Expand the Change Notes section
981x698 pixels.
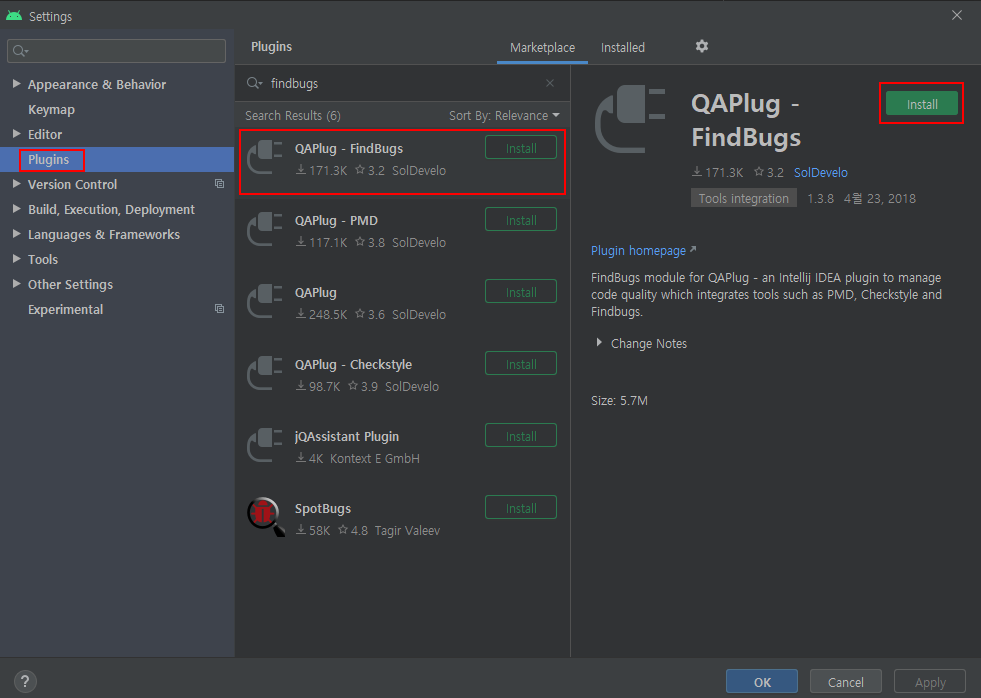click(x=599, y=343)
